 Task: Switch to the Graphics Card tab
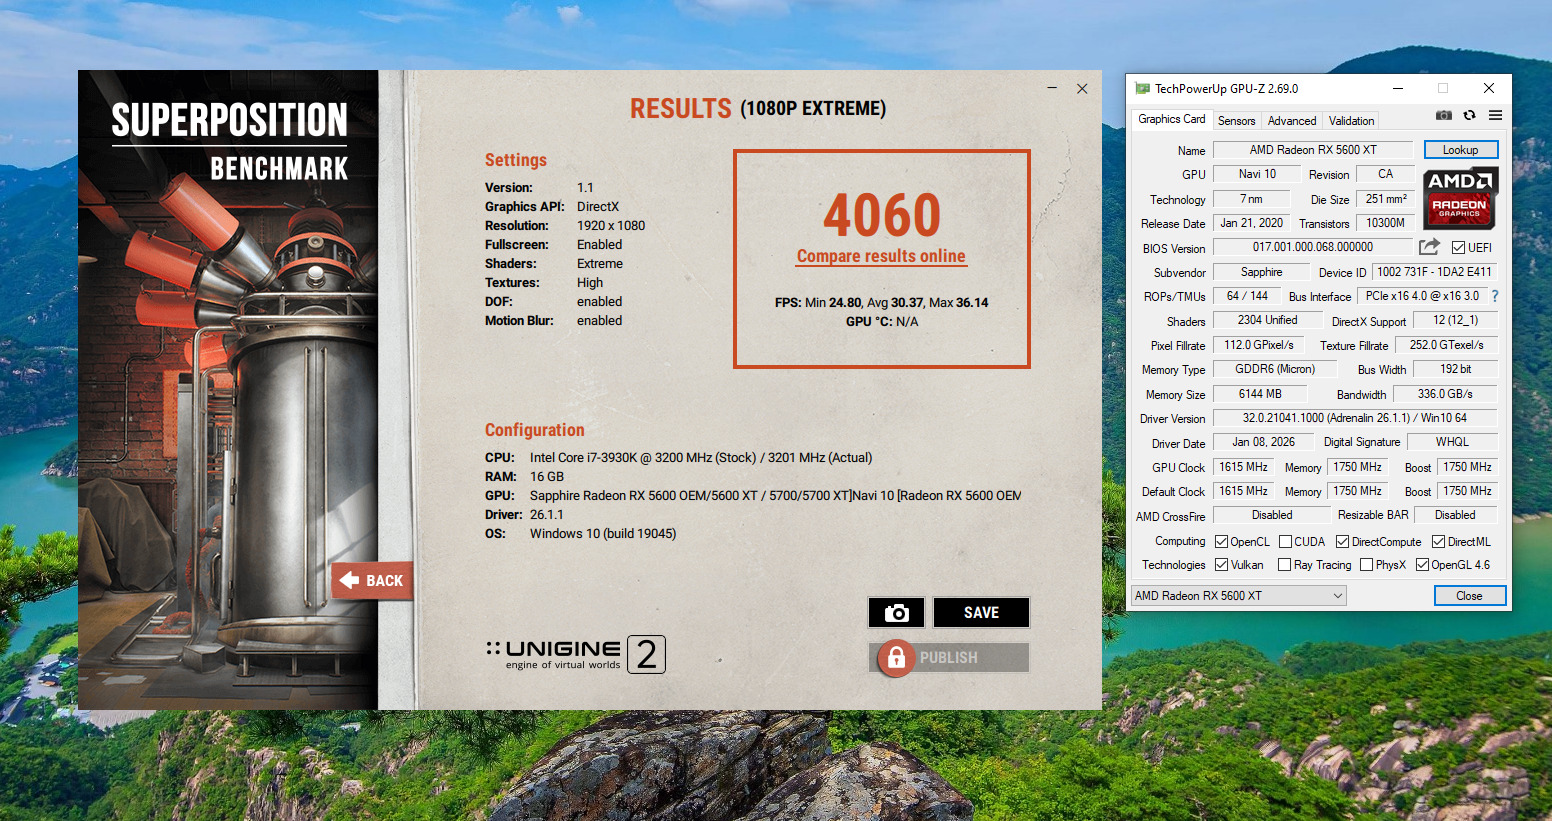pyautogui.click(x=1171, y=119)
